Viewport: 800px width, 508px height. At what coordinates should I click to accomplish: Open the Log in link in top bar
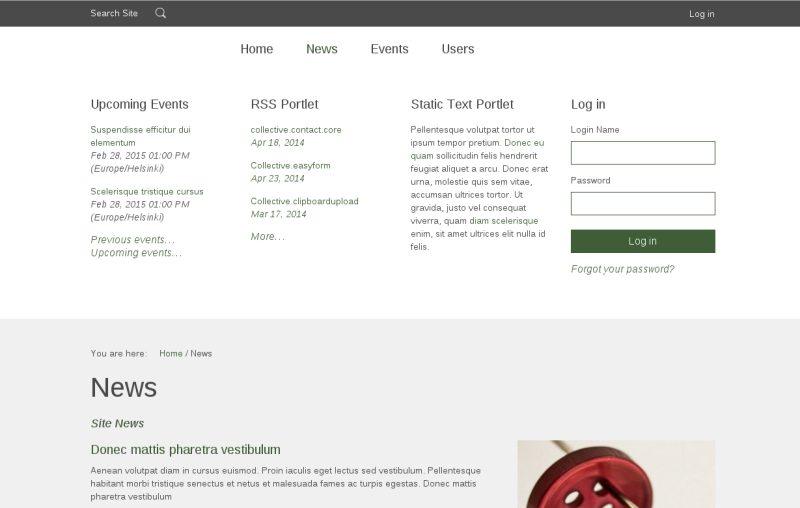pos(702,14)
